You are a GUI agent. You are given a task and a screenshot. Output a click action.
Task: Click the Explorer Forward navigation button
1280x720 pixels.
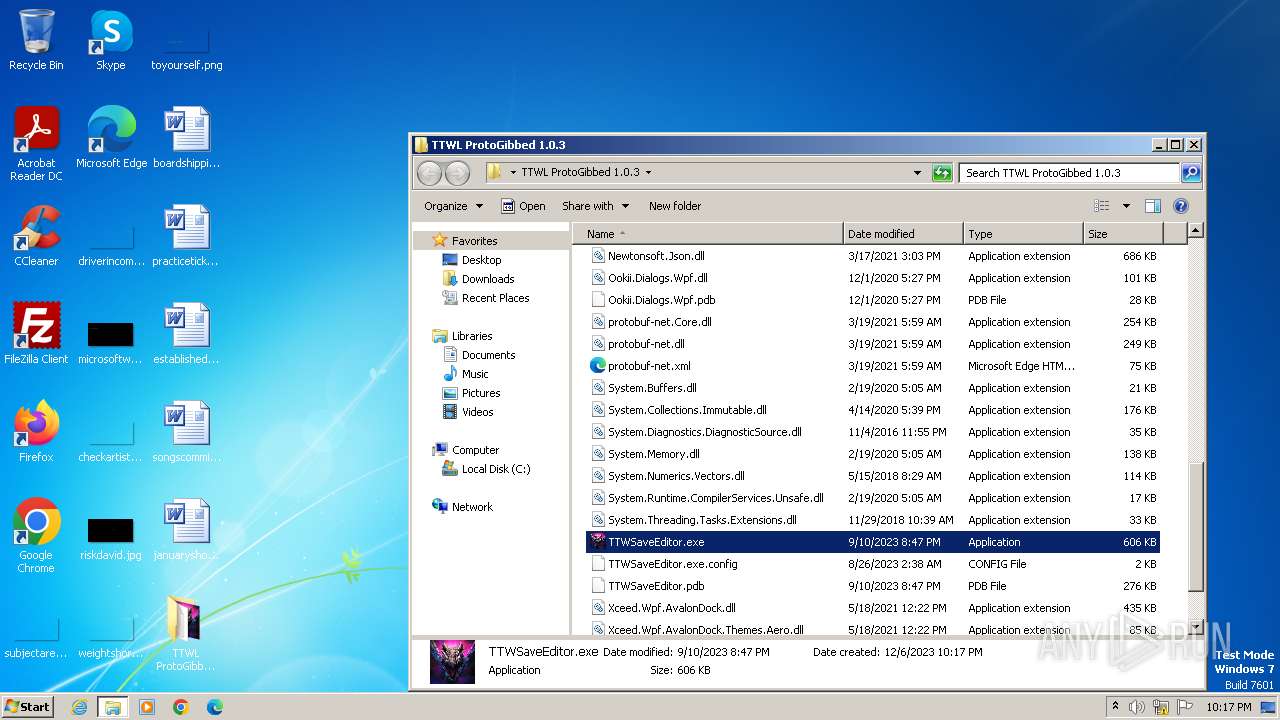(x=457, y=173)
